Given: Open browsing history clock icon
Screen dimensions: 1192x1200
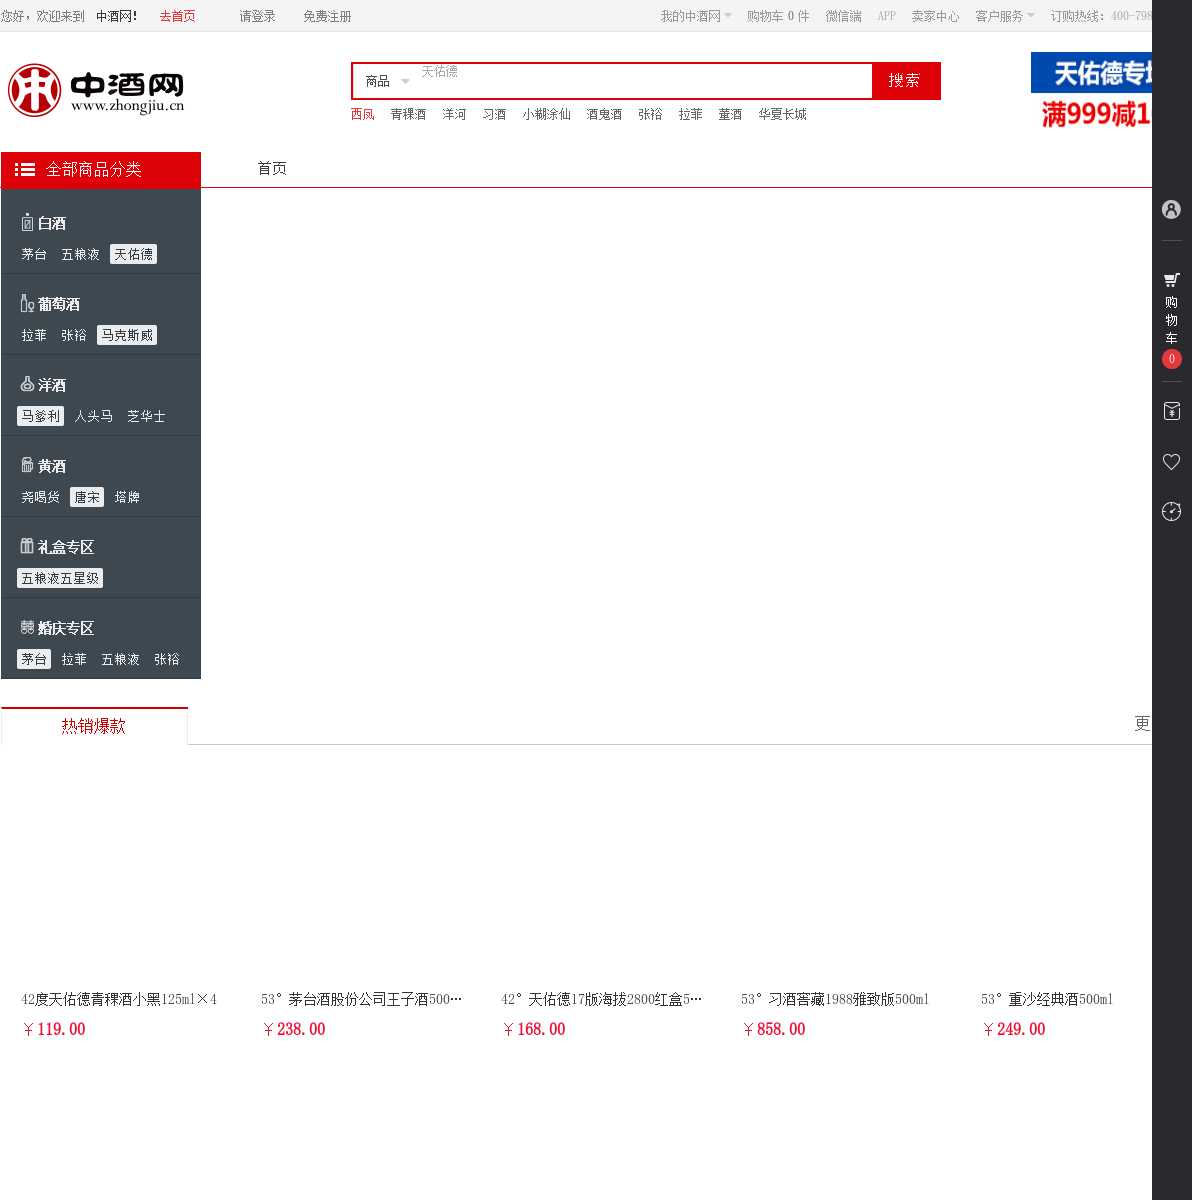Looking at the screenshot, I should pos(1171,511).
